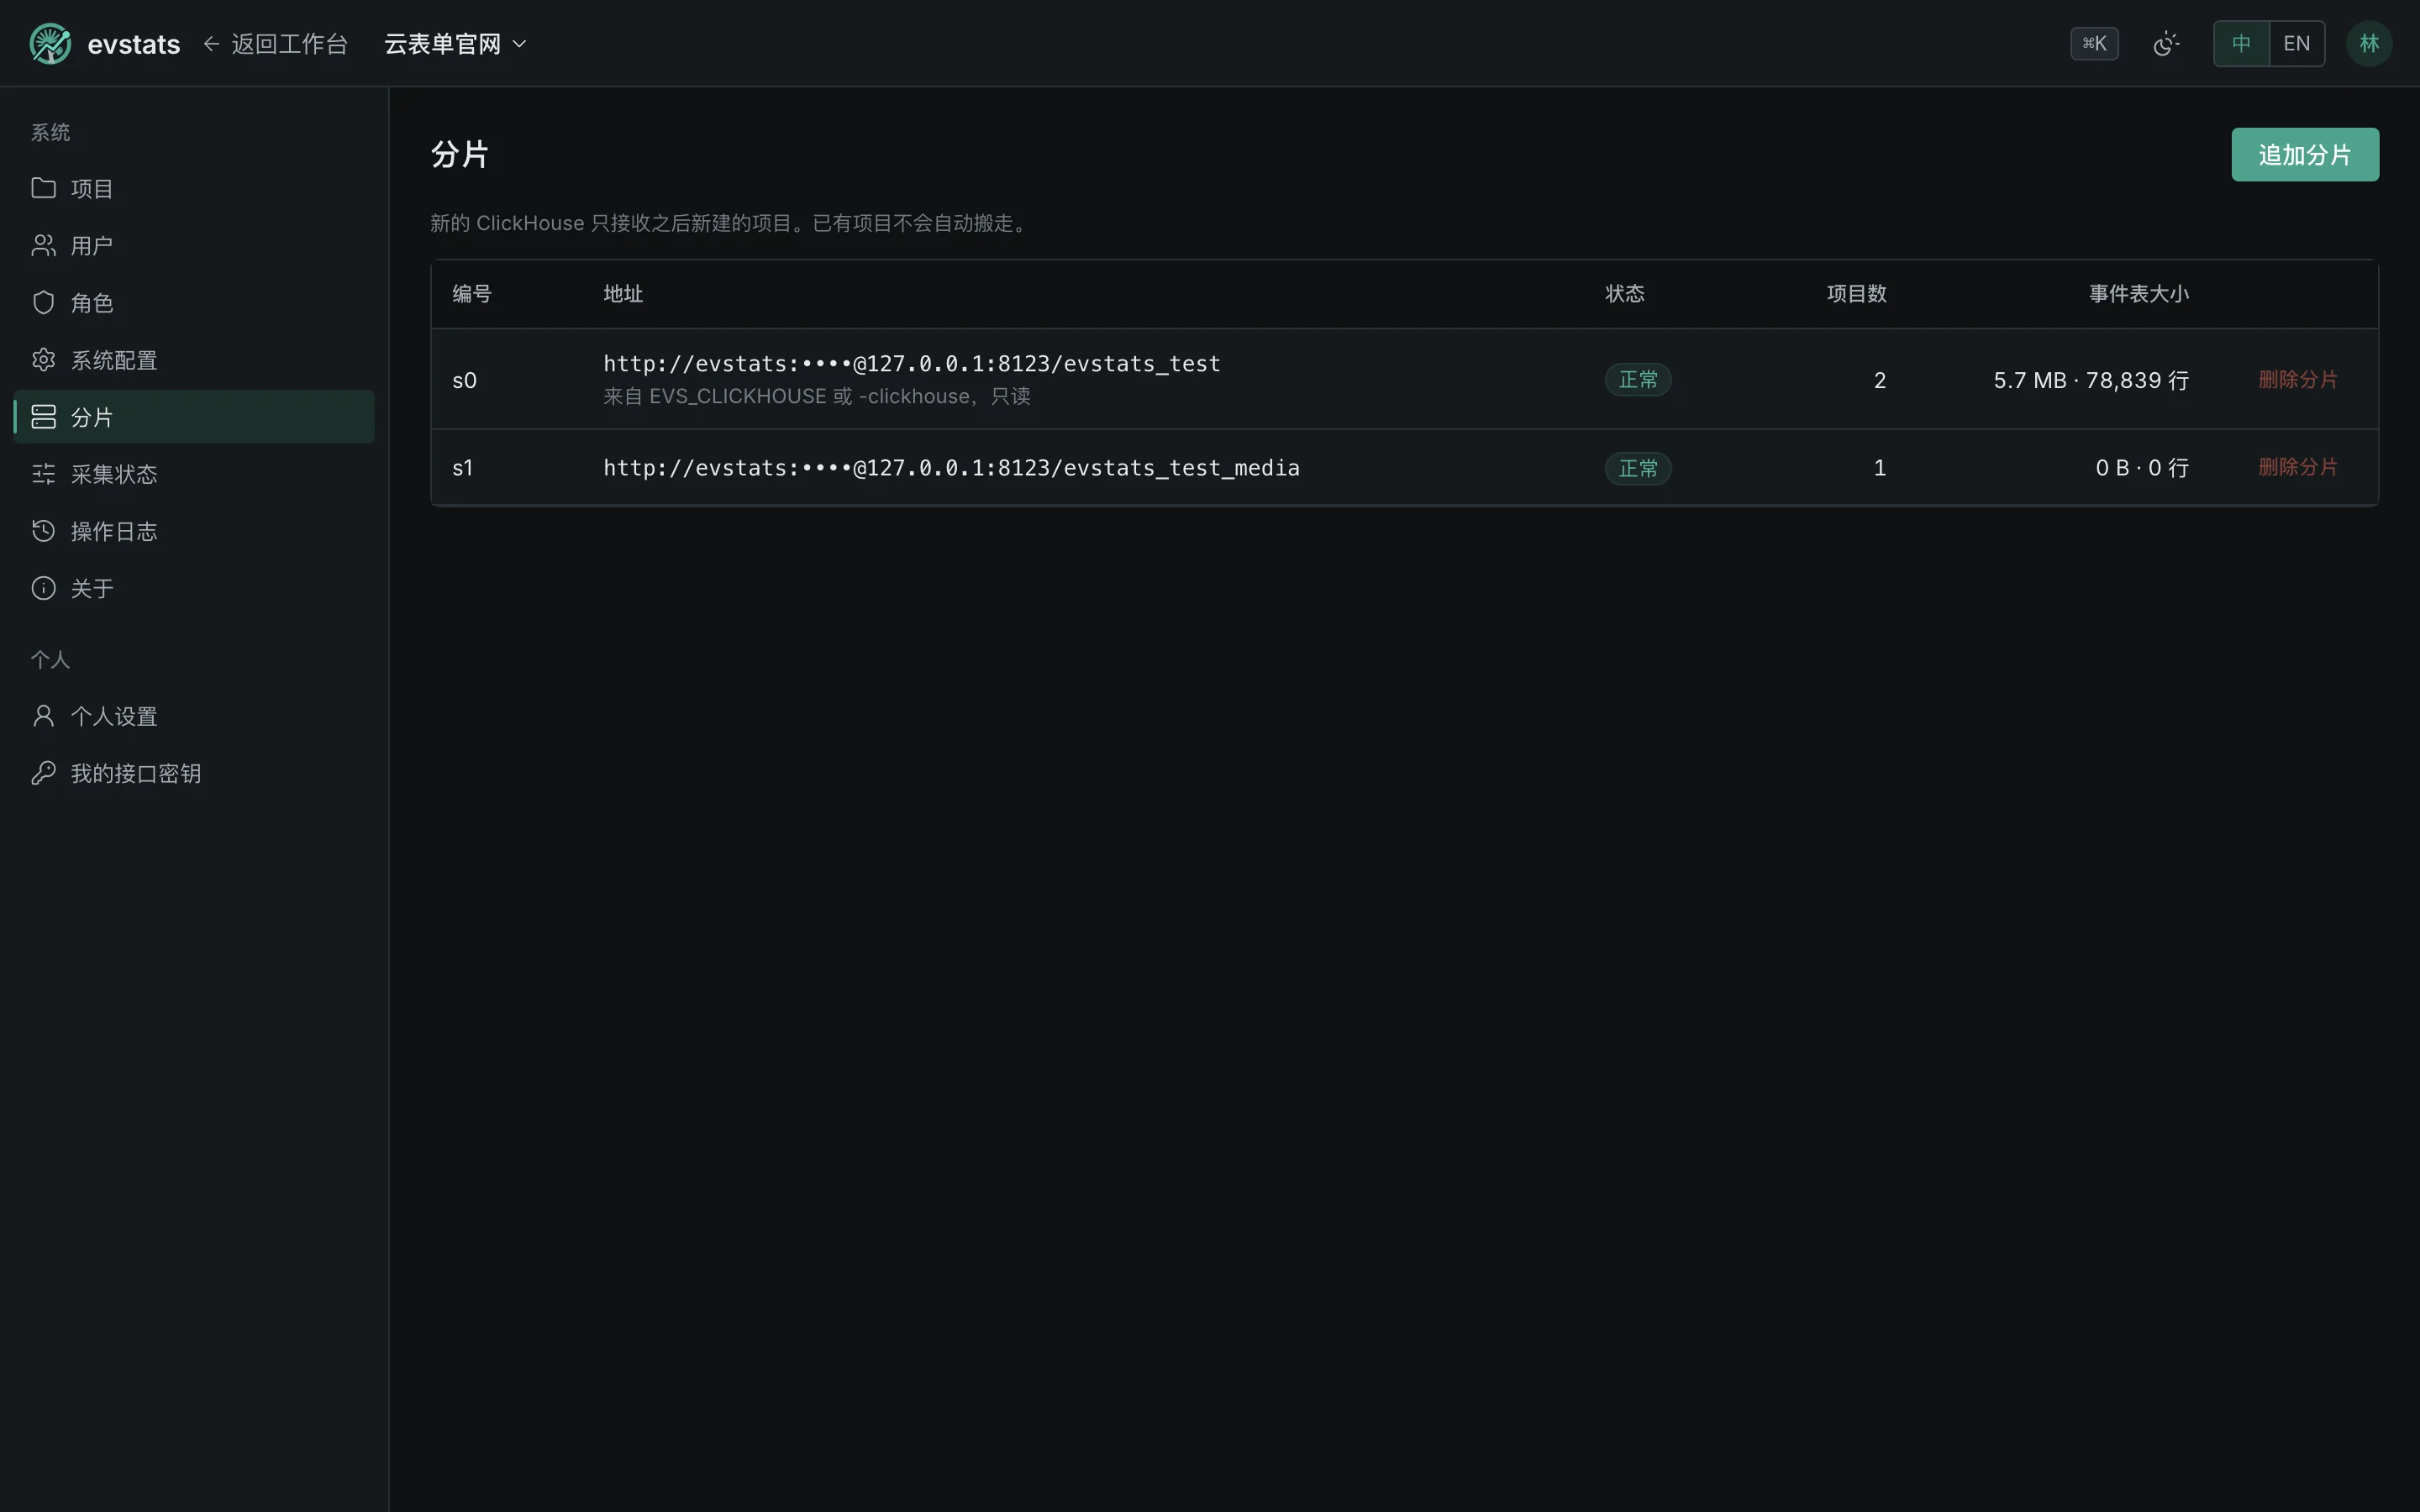Screen dimensions: 2420x1512
Task: Click the info icon beside 关于
Action: [43, 587]
